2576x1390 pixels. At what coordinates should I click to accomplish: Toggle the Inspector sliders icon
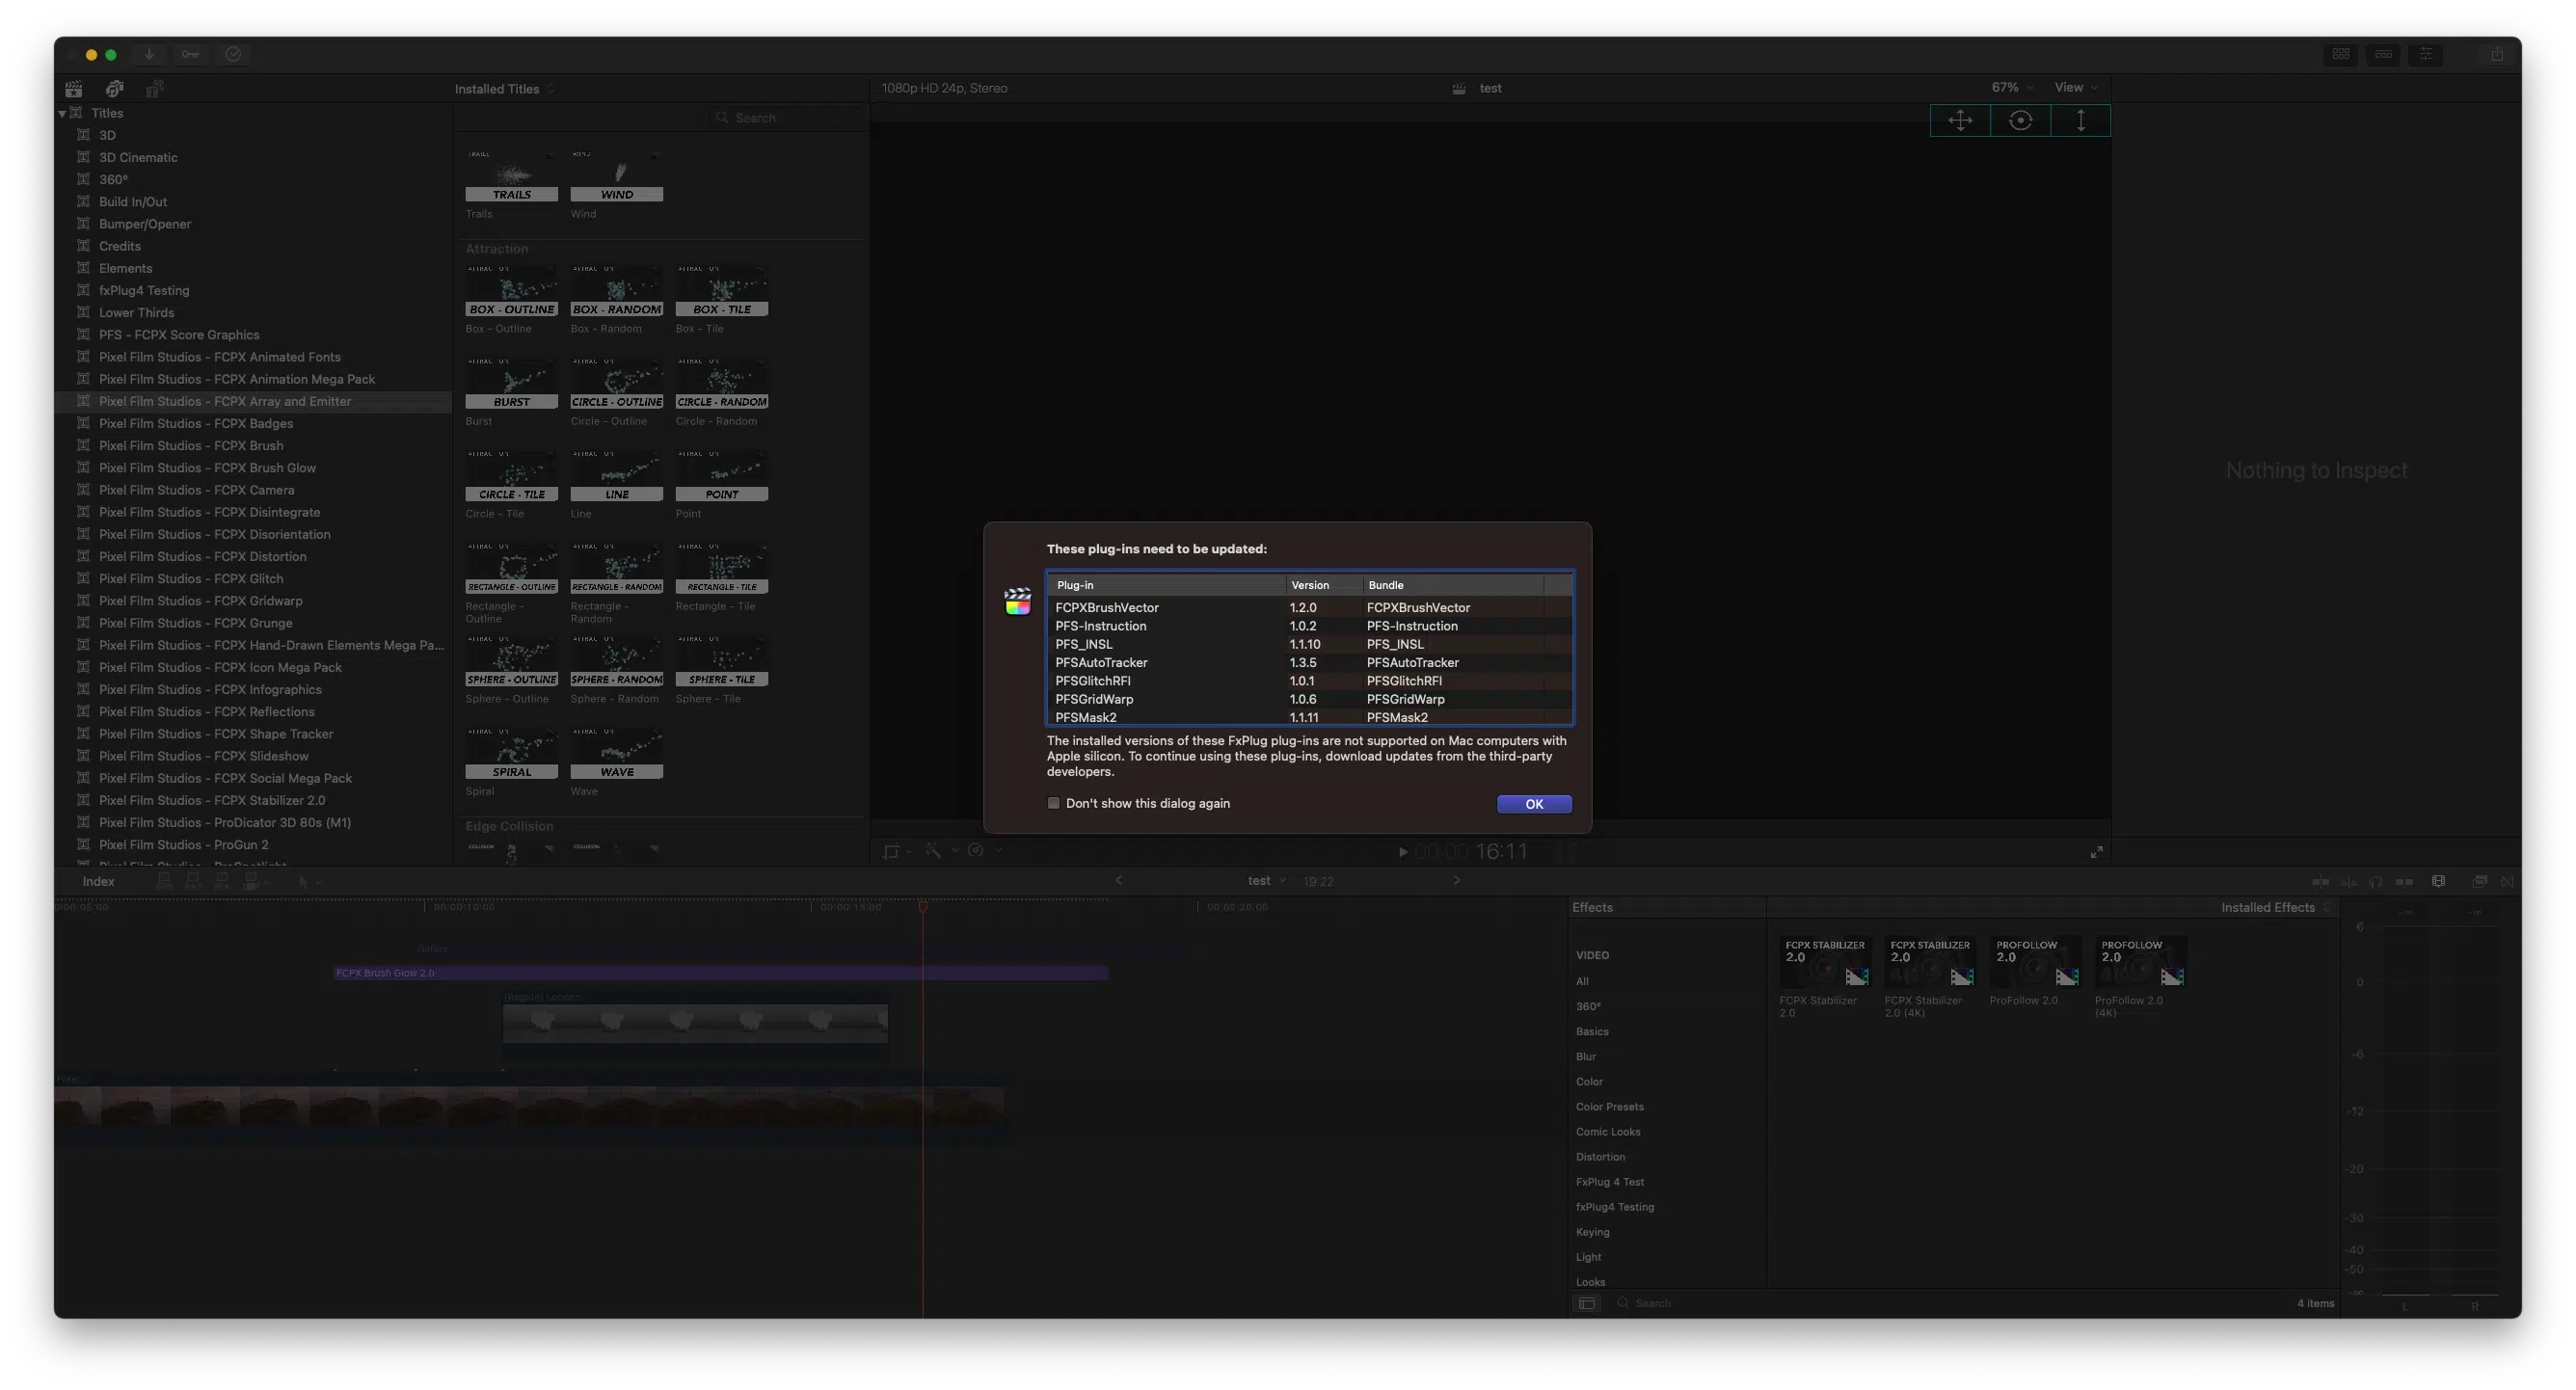coord(2426,54)
